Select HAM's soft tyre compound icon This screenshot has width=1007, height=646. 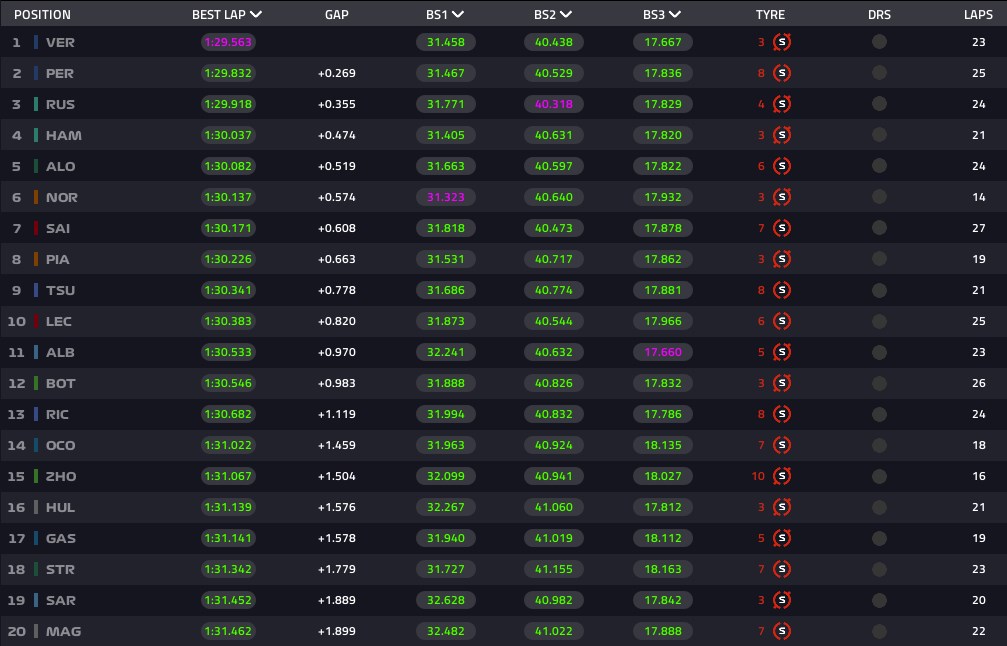pos(782,135)
